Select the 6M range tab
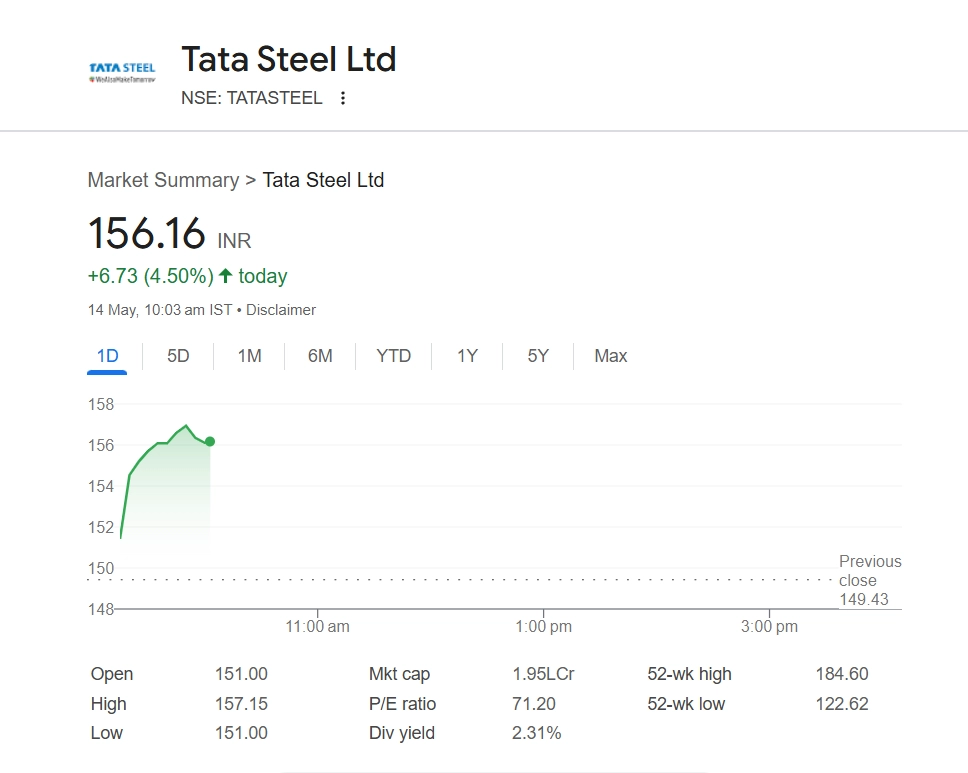The width and height of the screenshot is (968, 773). 320,356
